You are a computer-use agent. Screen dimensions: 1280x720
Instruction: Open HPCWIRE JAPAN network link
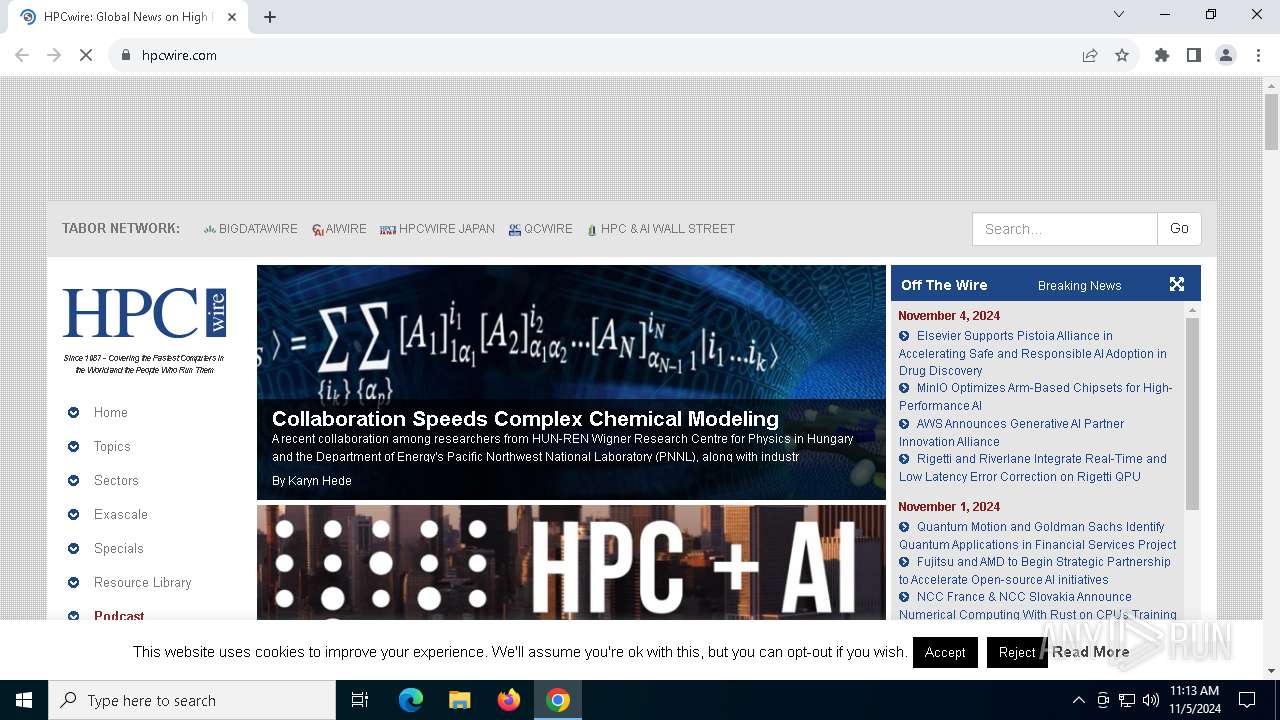[437, 229]
